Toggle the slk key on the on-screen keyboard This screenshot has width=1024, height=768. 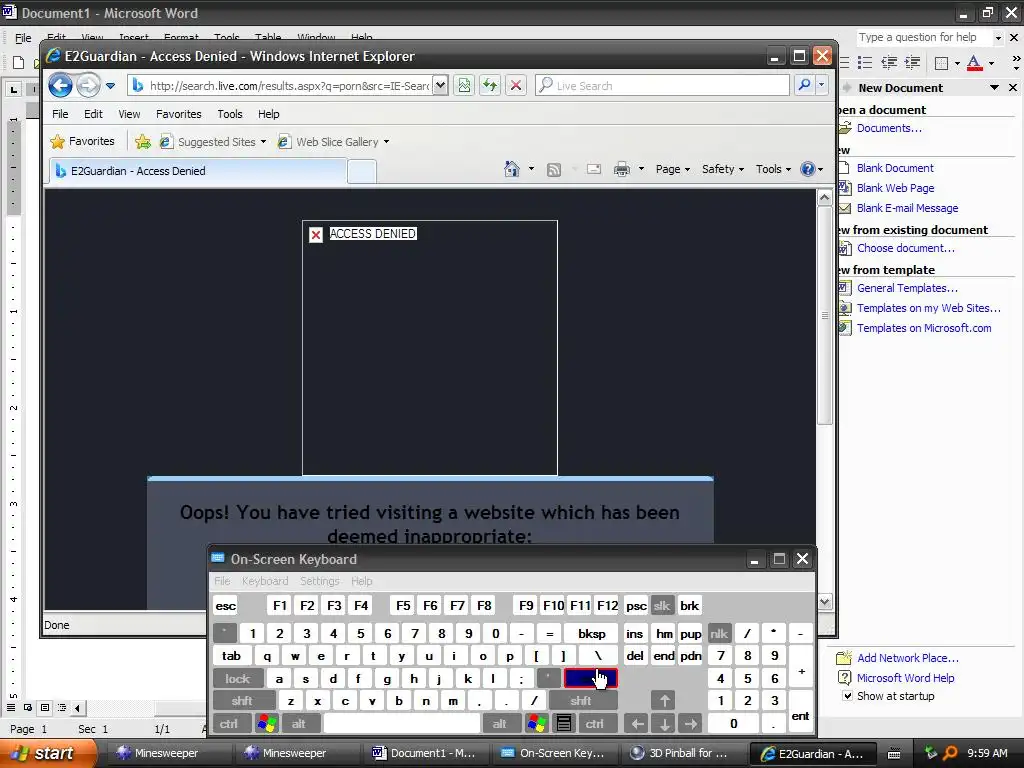[x=662, y=605]
